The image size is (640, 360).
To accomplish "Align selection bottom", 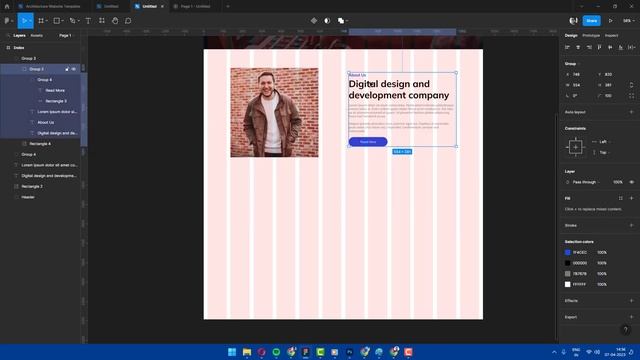I will coord(620,47).
